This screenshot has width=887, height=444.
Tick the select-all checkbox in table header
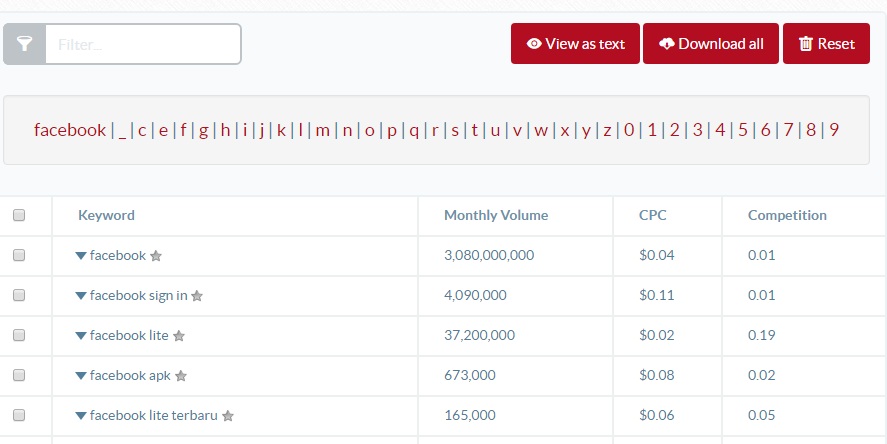point(19,215)
